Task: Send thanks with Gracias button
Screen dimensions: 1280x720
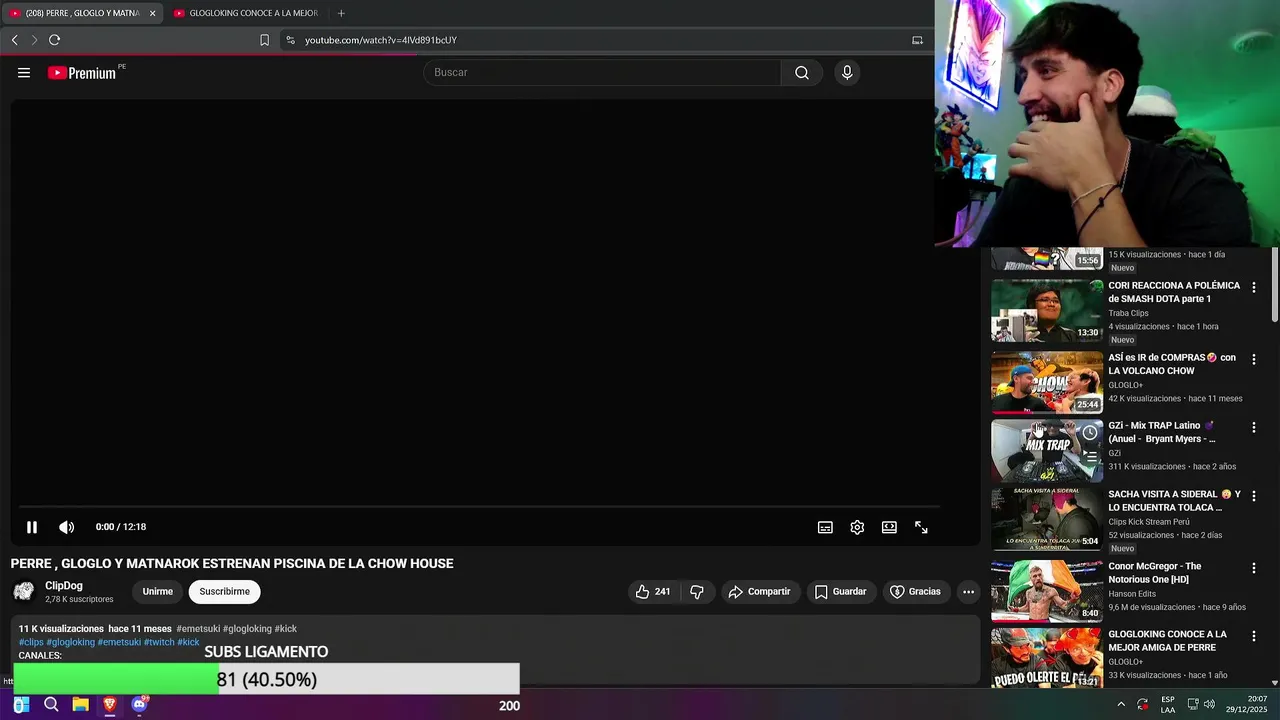Action: tap(915, 592)
